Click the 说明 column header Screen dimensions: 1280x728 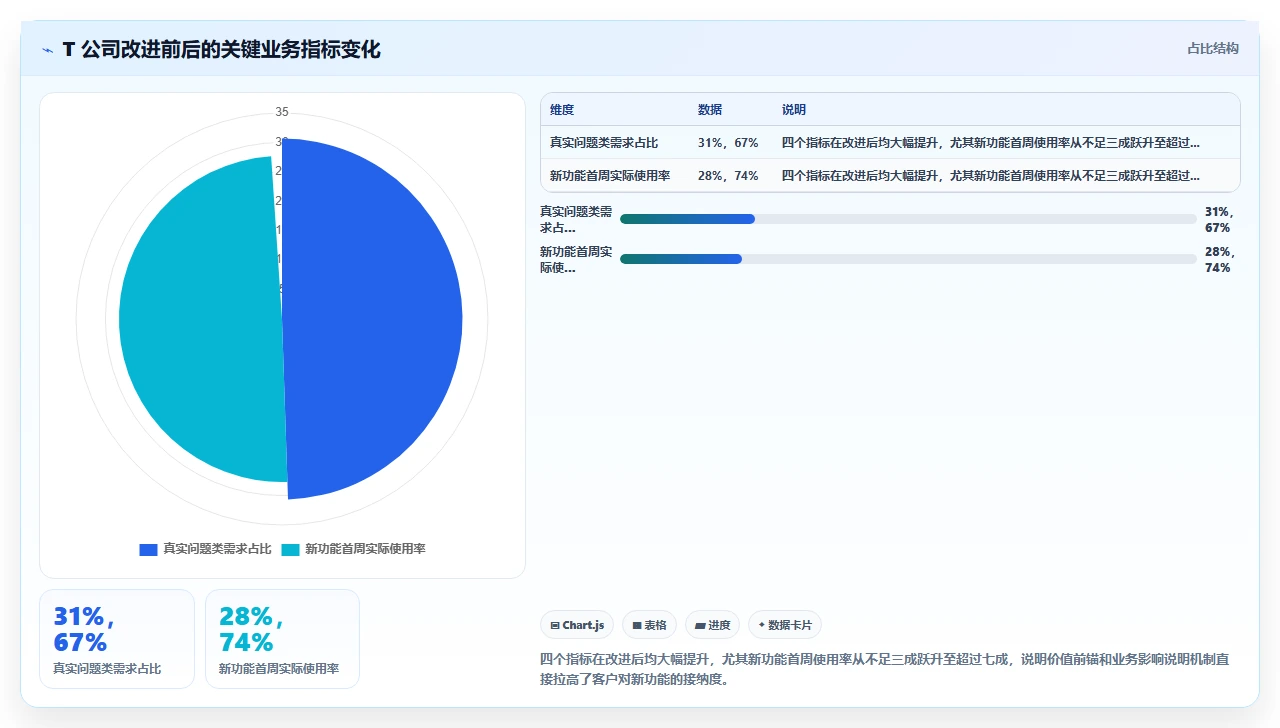[794, 110]
